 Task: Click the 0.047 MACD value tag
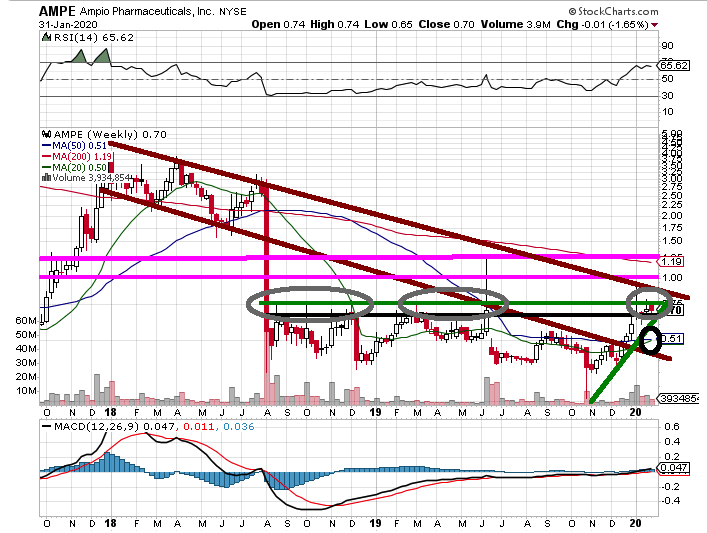tap(673, 468)
